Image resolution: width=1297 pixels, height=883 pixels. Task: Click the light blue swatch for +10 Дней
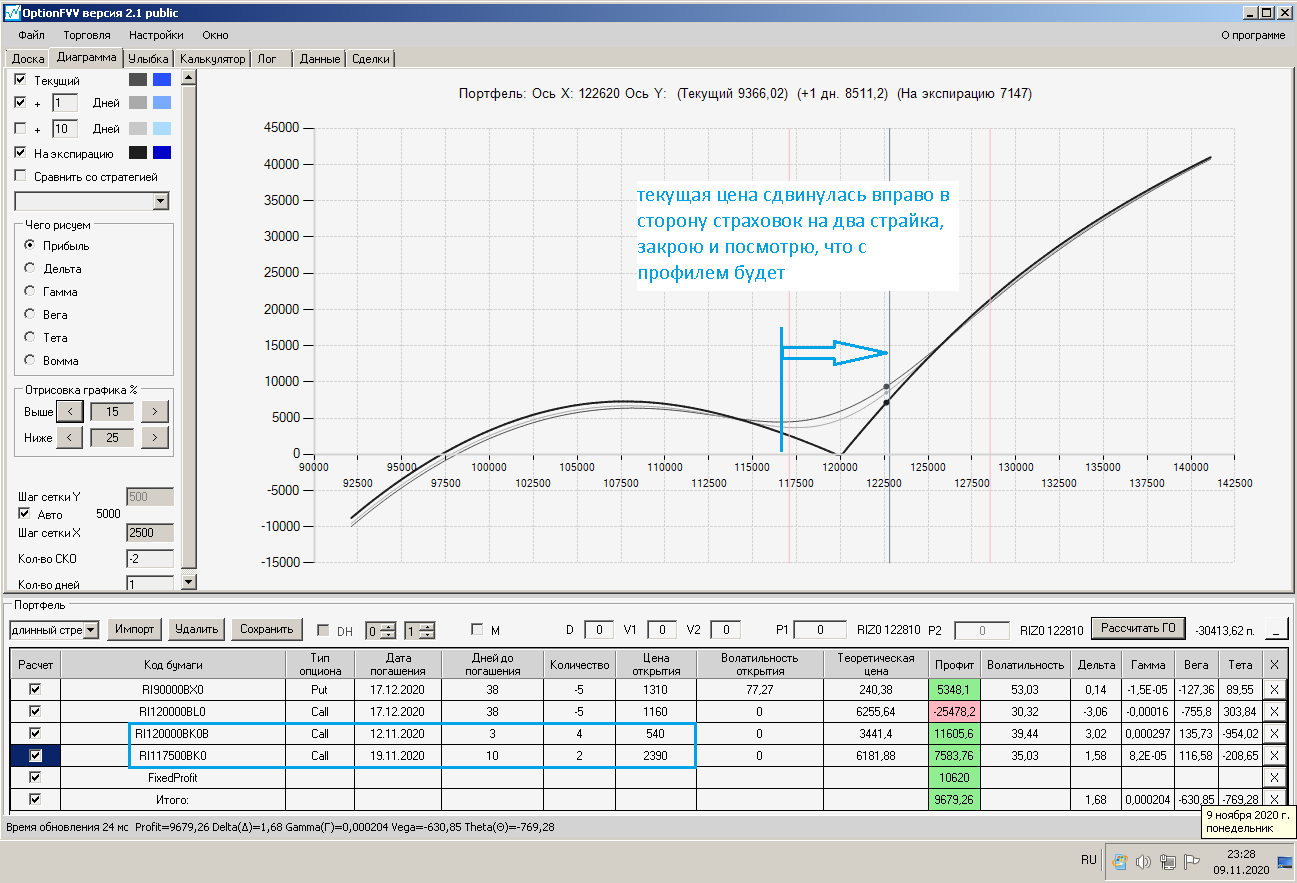tap(161, 129)
